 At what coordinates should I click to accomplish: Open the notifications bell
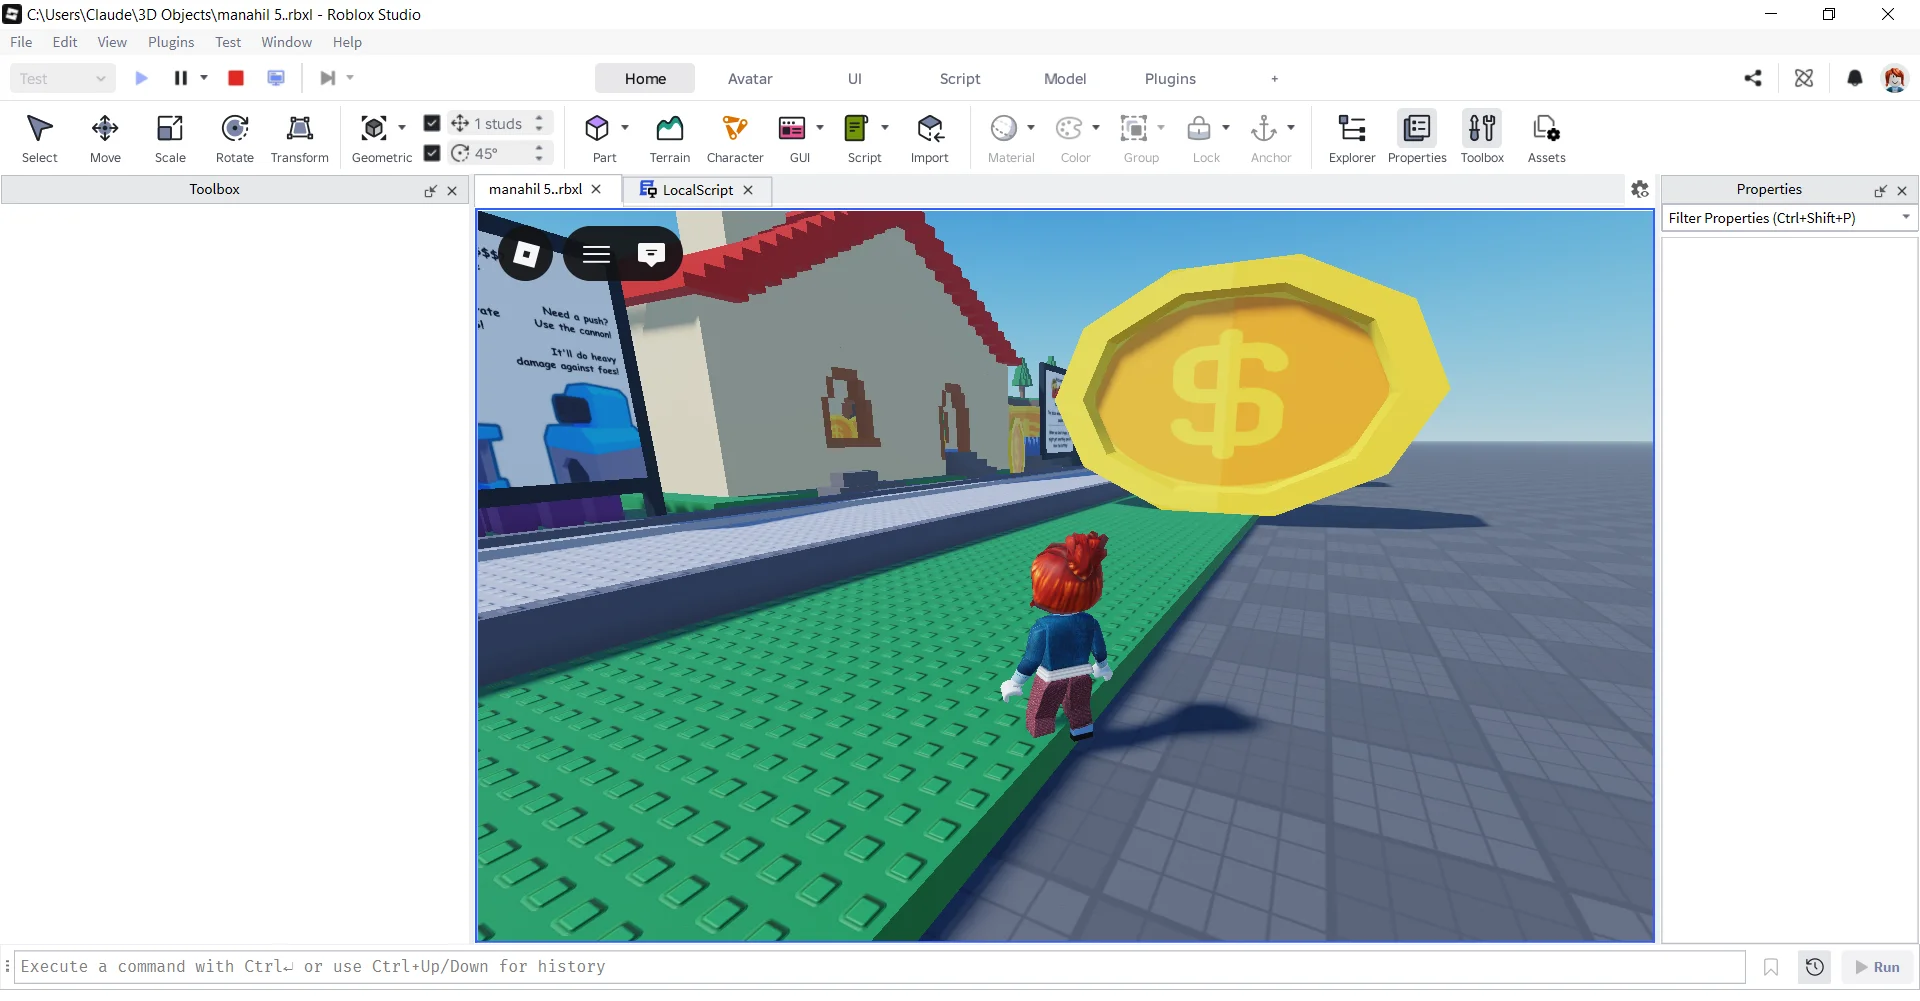(x=1855, y=78)
